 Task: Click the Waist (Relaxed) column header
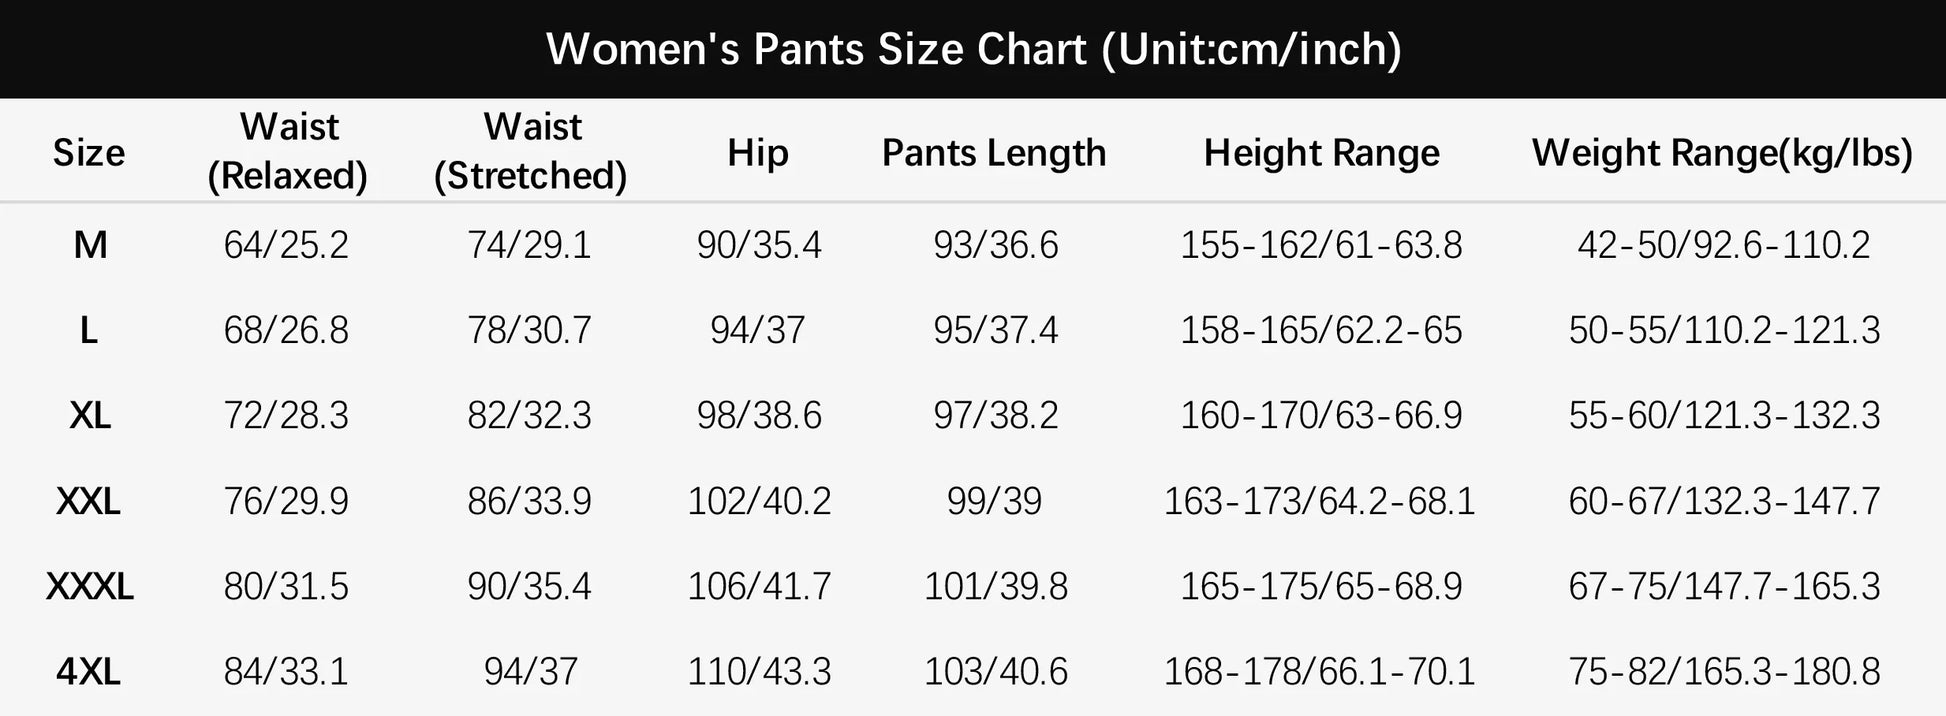[288, 152]
